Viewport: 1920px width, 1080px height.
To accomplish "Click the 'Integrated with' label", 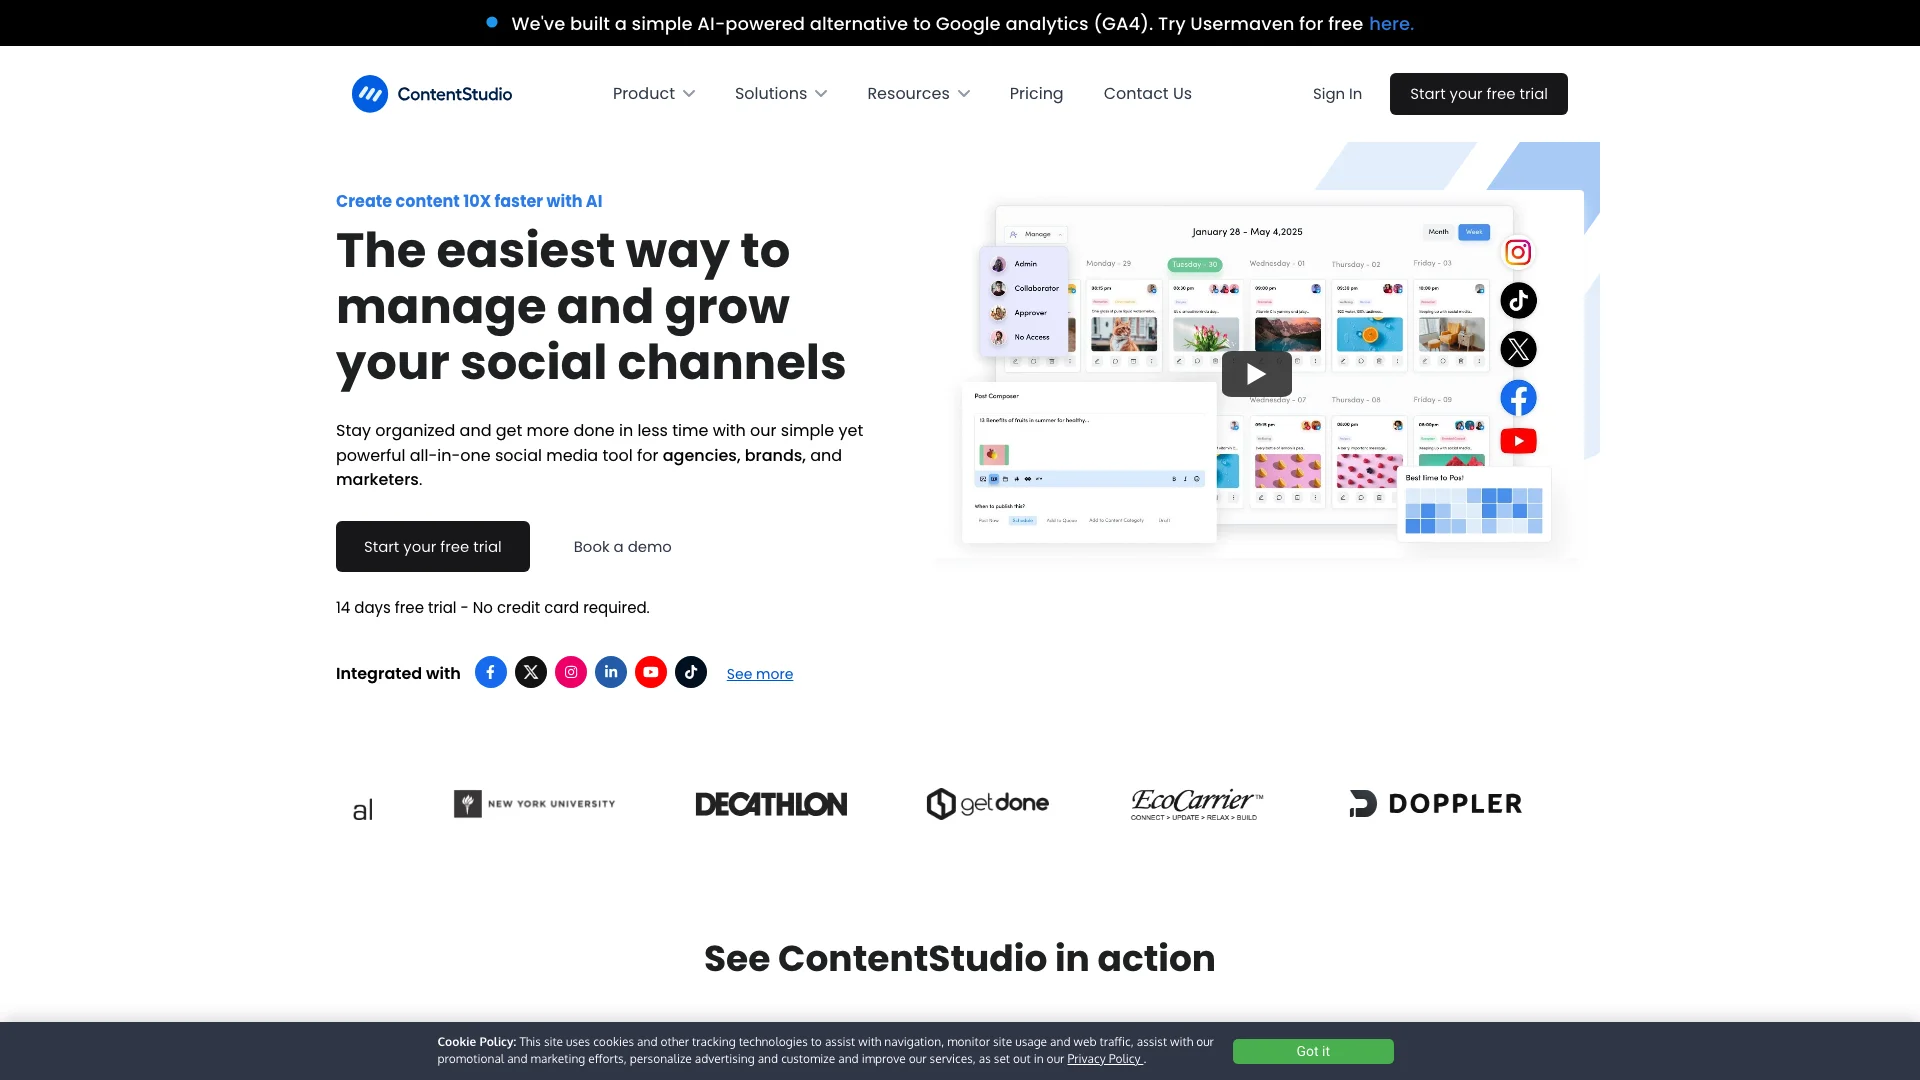I will click(x=398, y=673).
